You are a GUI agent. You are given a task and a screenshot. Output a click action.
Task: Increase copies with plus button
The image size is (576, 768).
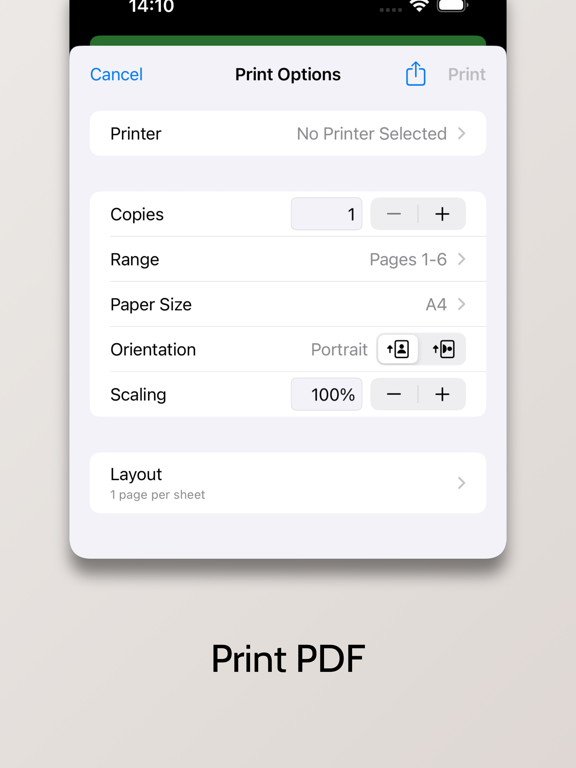click(442, 214)
